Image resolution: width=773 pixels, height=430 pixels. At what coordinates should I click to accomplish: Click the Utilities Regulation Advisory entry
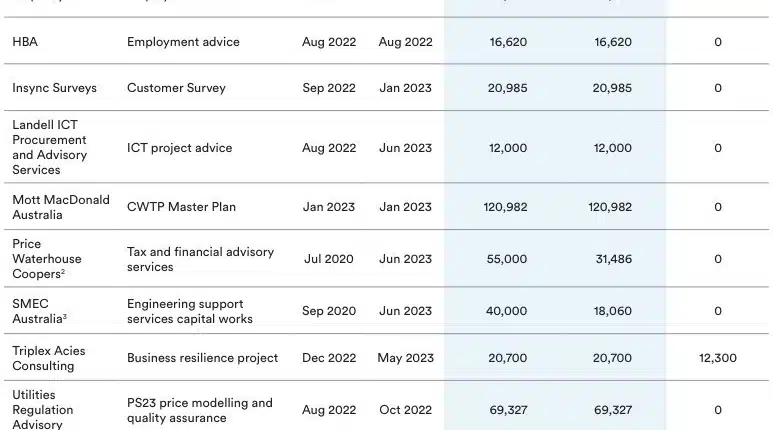tap(44, 410)
